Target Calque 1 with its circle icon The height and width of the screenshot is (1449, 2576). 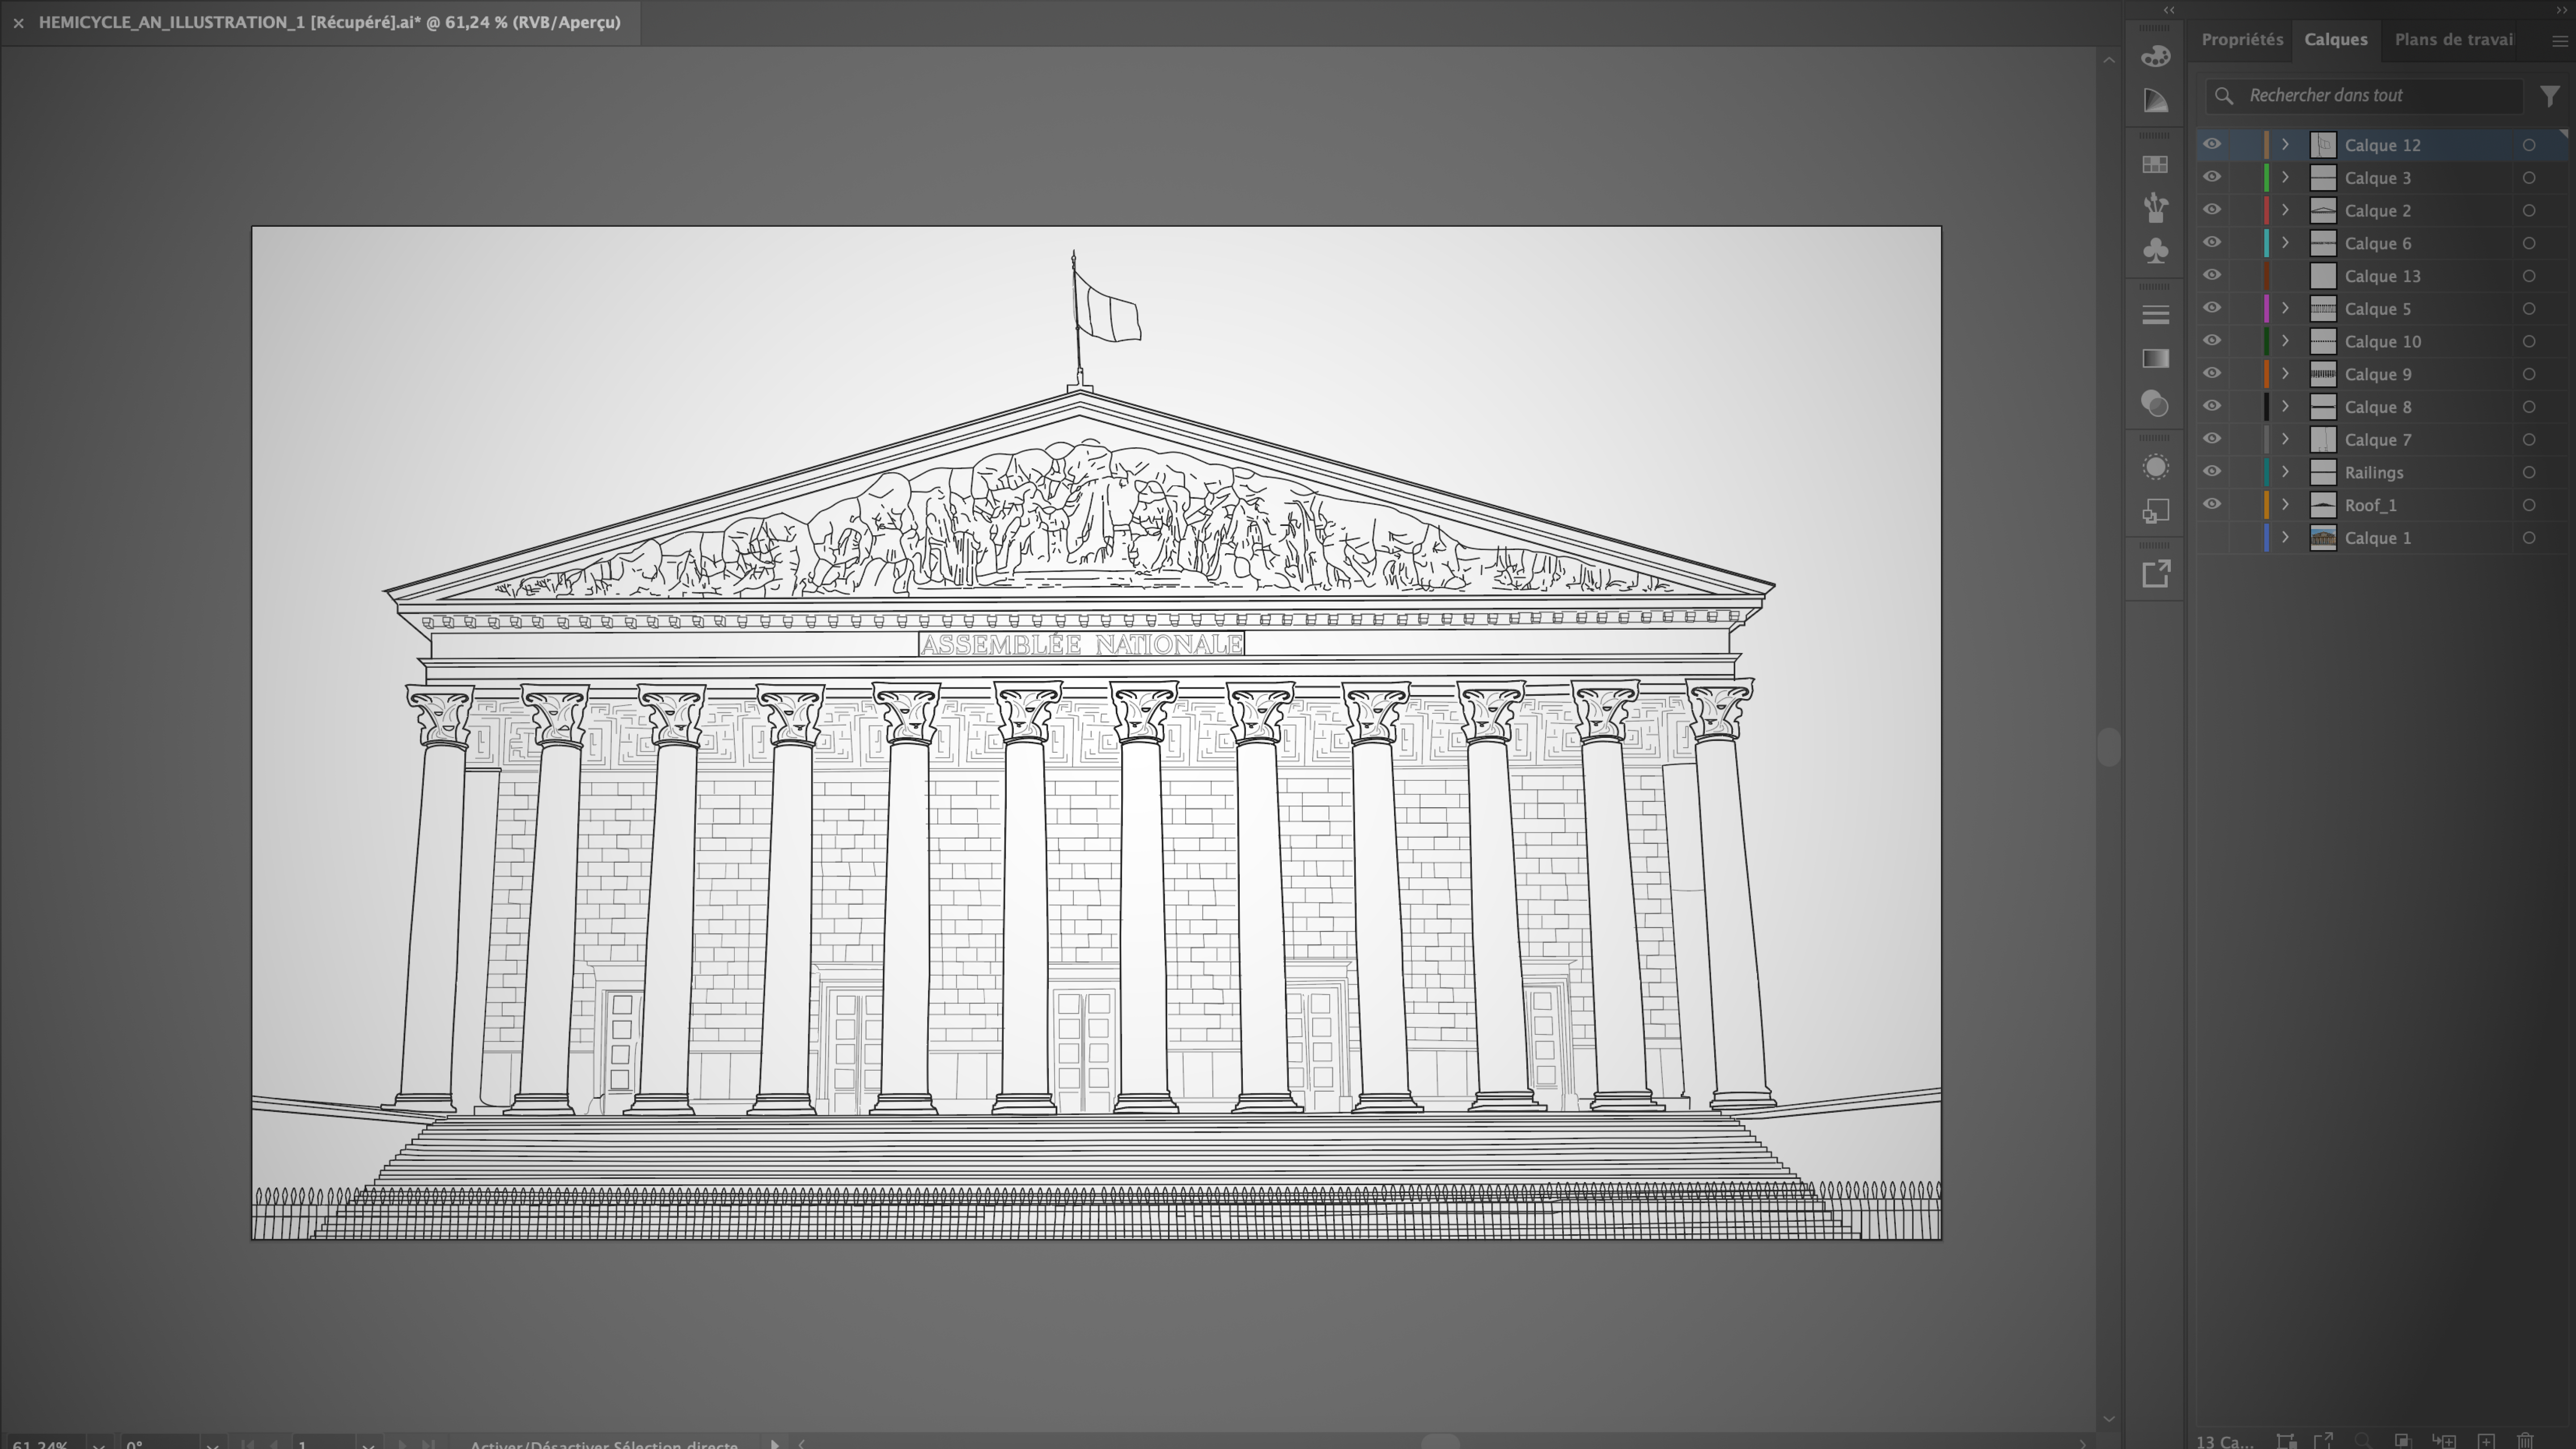coord(2528,539)
